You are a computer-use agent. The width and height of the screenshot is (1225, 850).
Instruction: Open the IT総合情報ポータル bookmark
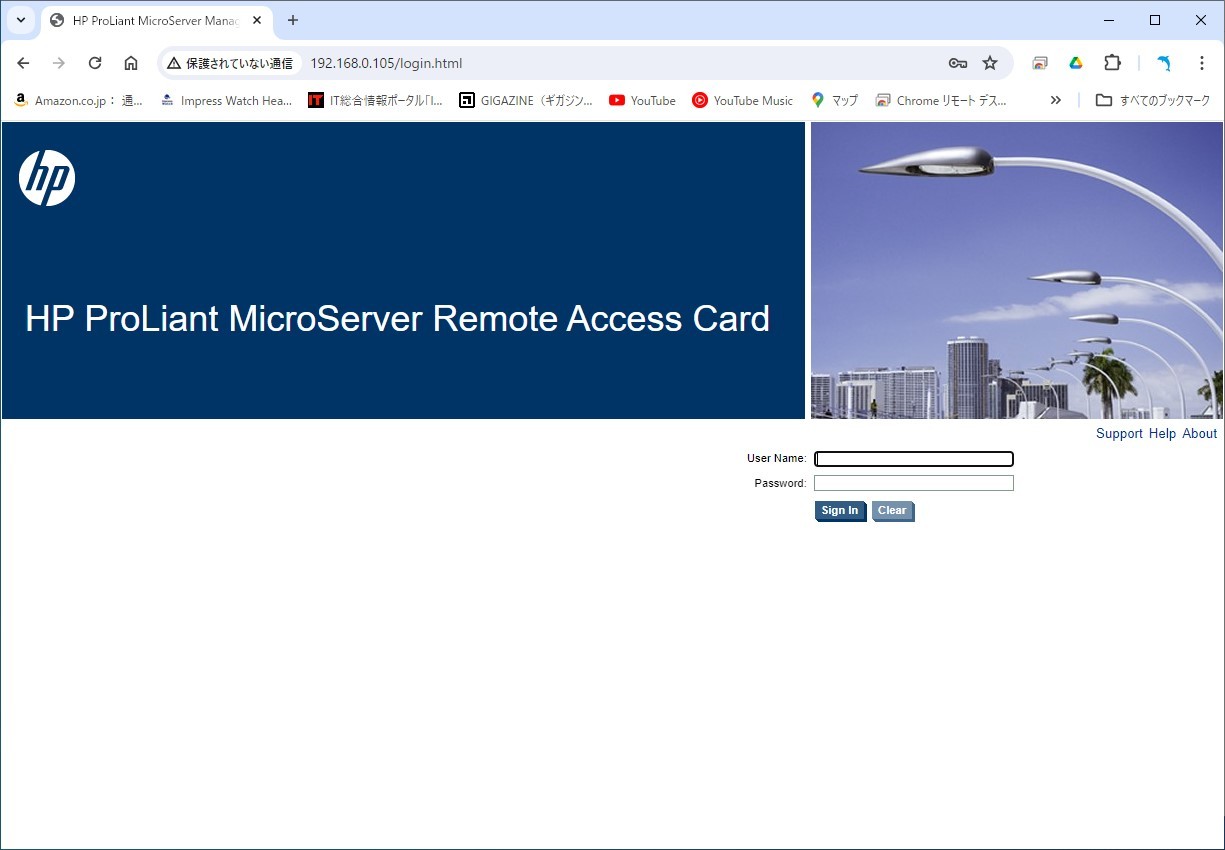pyautogui.click(x=376, y=100)
